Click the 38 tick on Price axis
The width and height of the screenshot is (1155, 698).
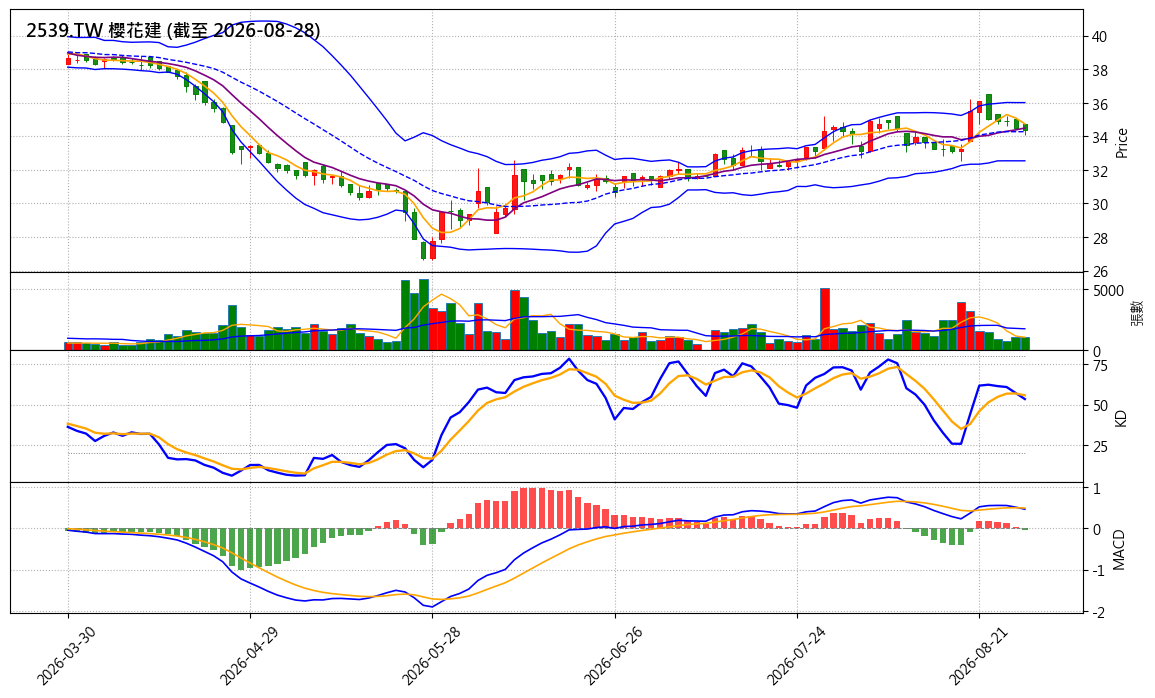[x=1100, y=71]
